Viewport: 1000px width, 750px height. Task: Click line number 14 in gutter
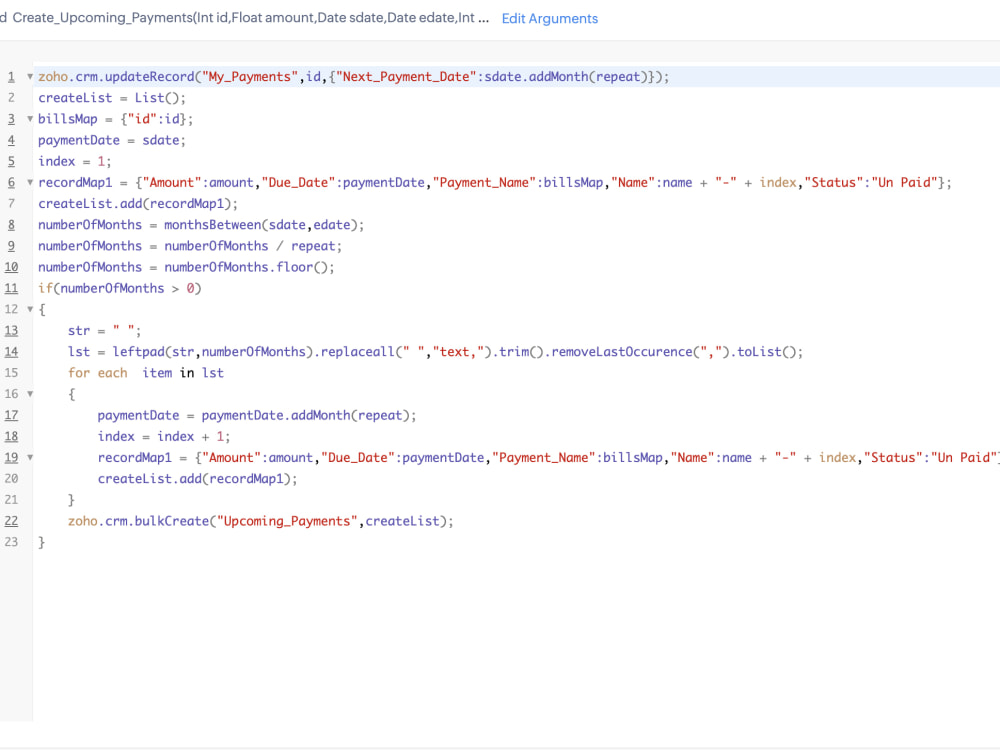point(11,351)
